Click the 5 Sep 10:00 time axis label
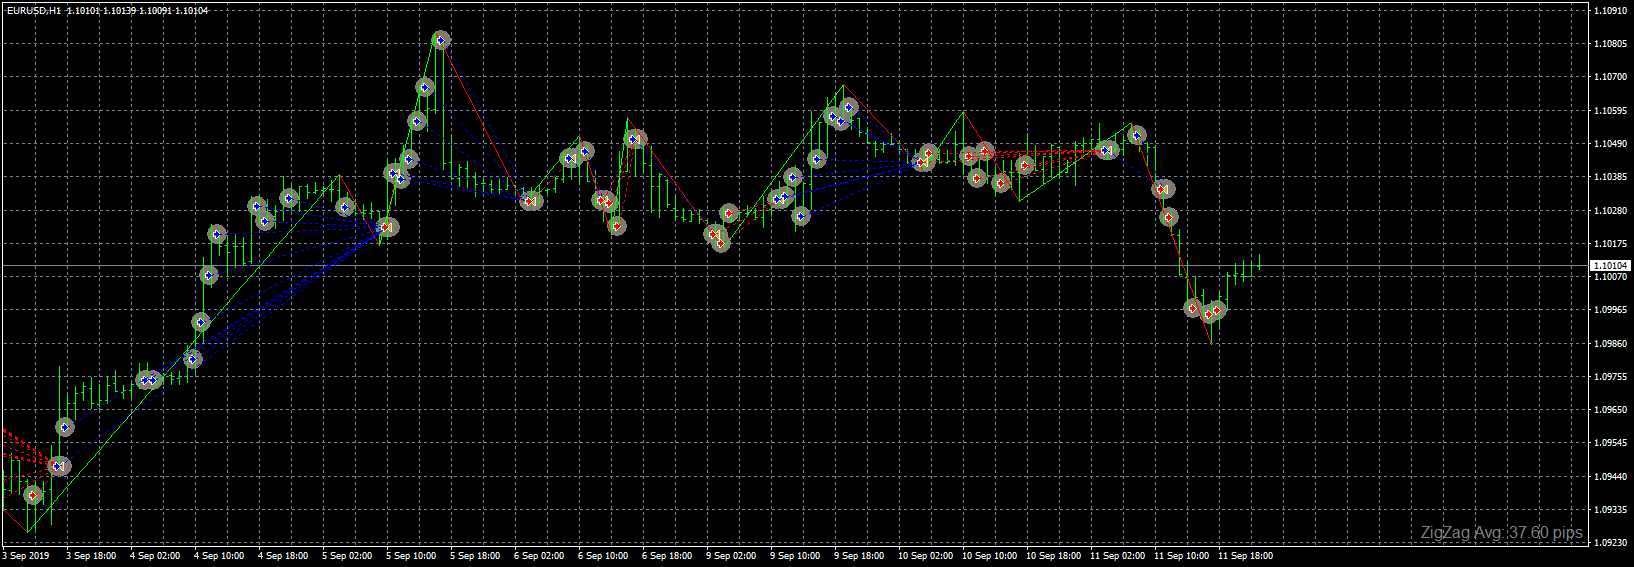Viewport: 1634px width, 567px height. click(411, 556)
